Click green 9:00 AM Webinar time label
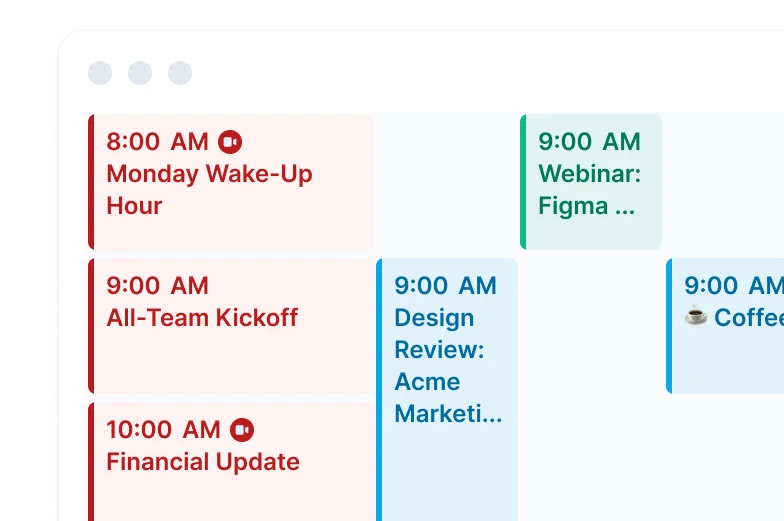The image size is (784, 521). pyautogui.click(x=590, y=142)
